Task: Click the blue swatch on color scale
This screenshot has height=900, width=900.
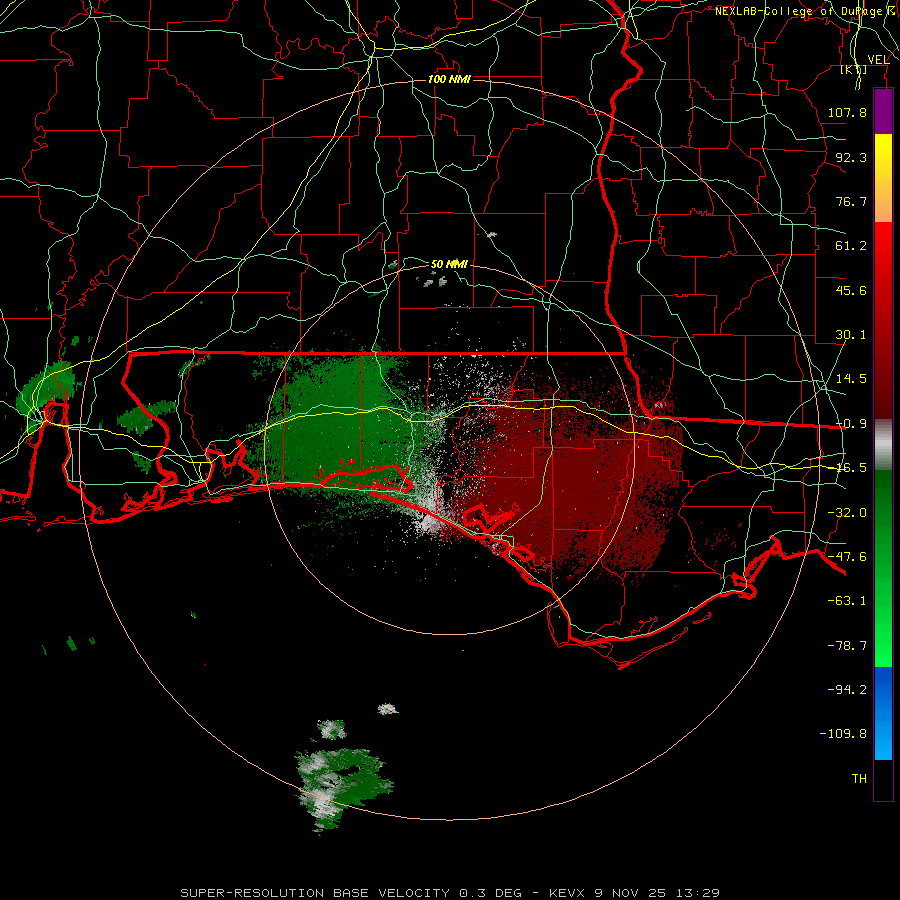Action: coord(883,713)
